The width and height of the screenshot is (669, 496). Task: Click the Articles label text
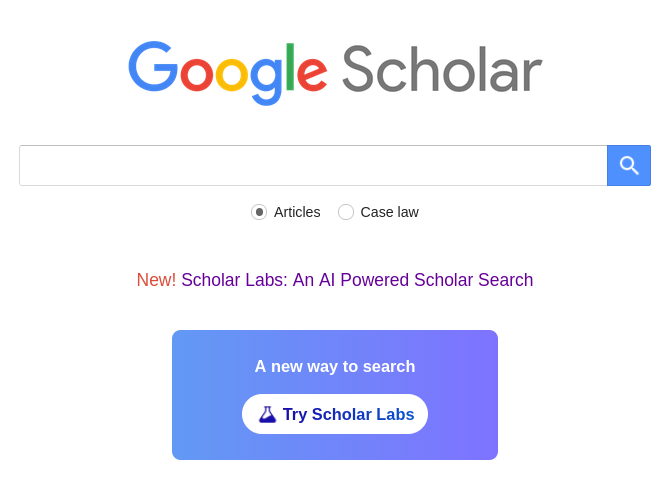(297, 212)
